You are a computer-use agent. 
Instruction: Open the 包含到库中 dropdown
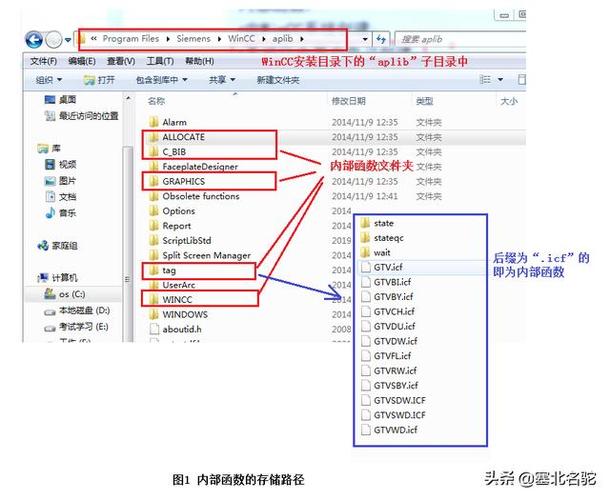[x=161, y=80]
